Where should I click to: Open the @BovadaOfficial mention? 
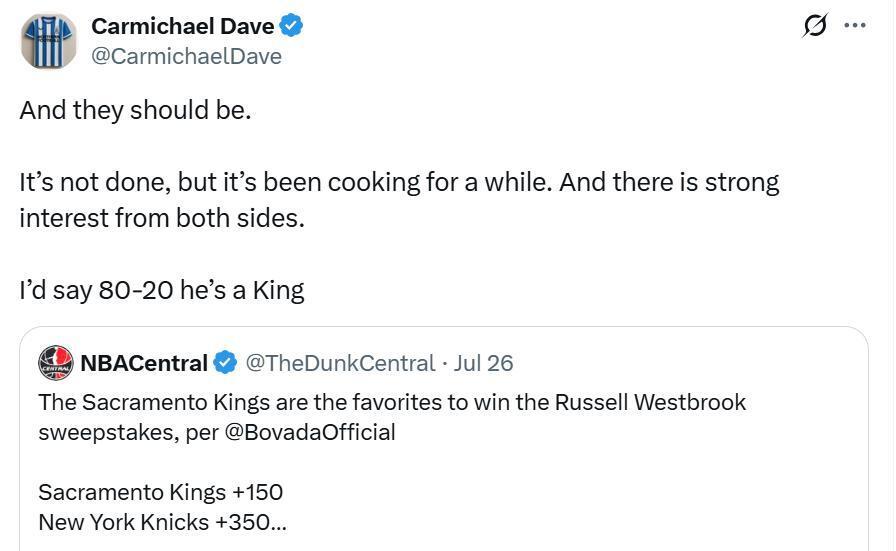(x=310, y=433)
